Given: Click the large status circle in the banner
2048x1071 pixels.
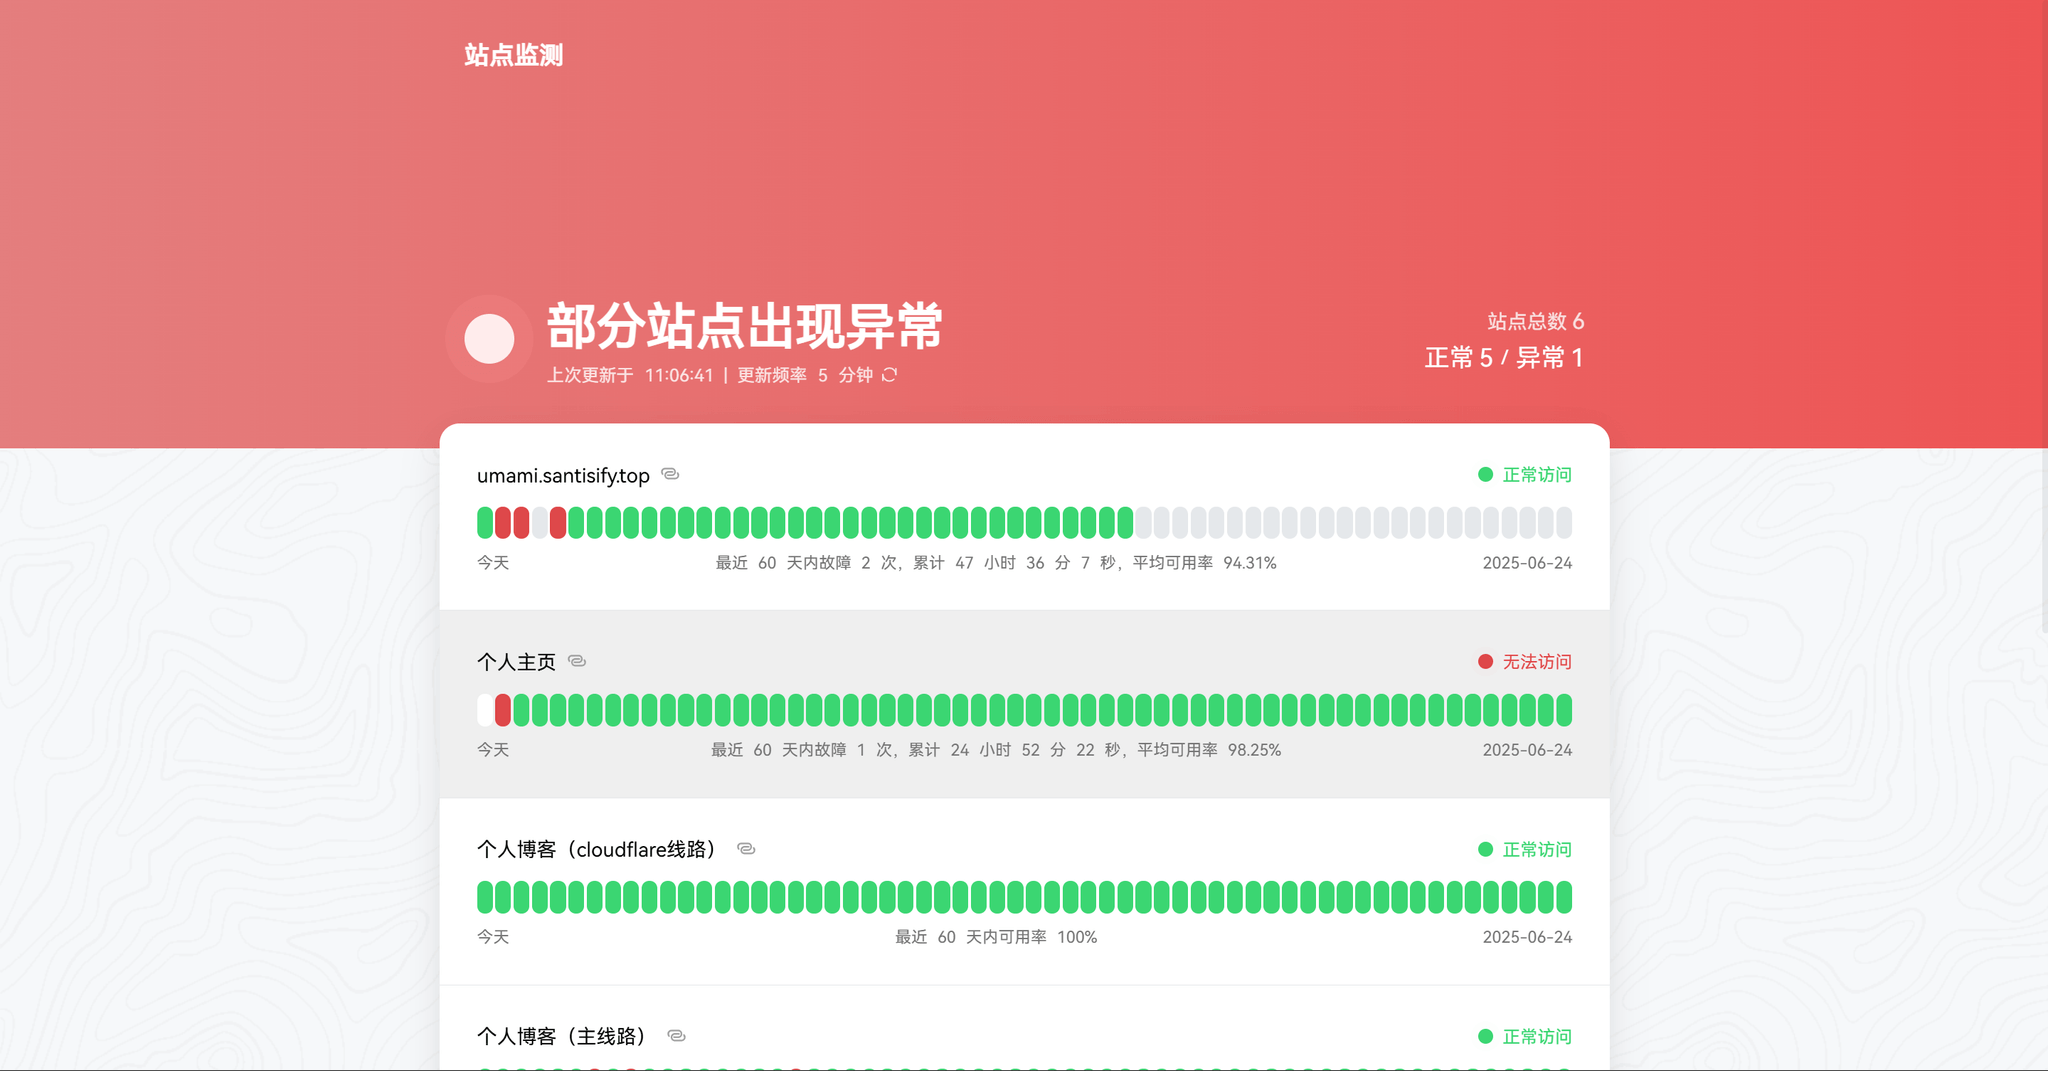Looking at the screenshot, I should click(489, 337).
